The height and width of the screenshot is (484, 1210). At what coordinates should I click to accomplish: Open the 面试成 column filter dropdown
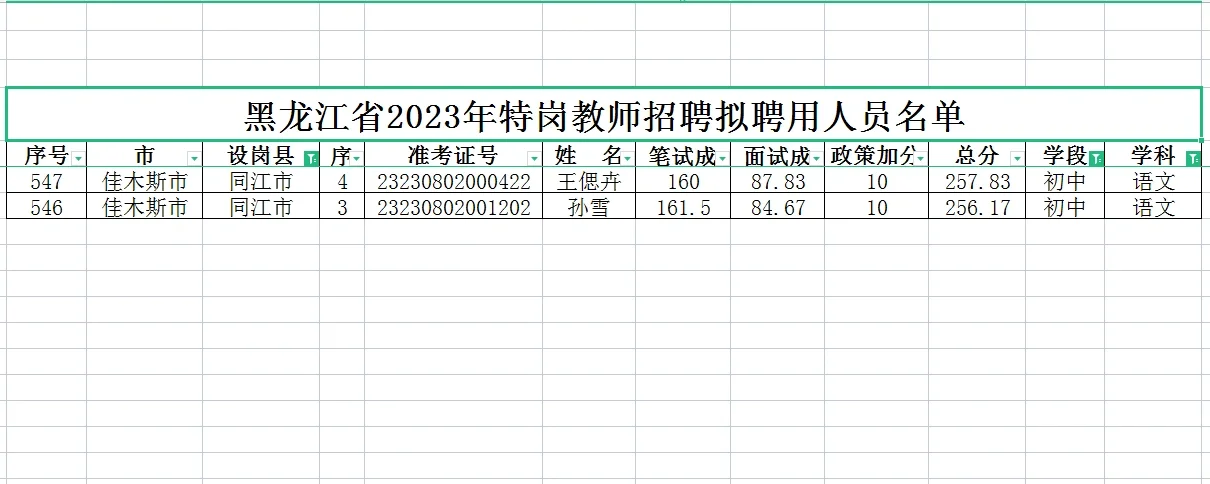(817, 158)
